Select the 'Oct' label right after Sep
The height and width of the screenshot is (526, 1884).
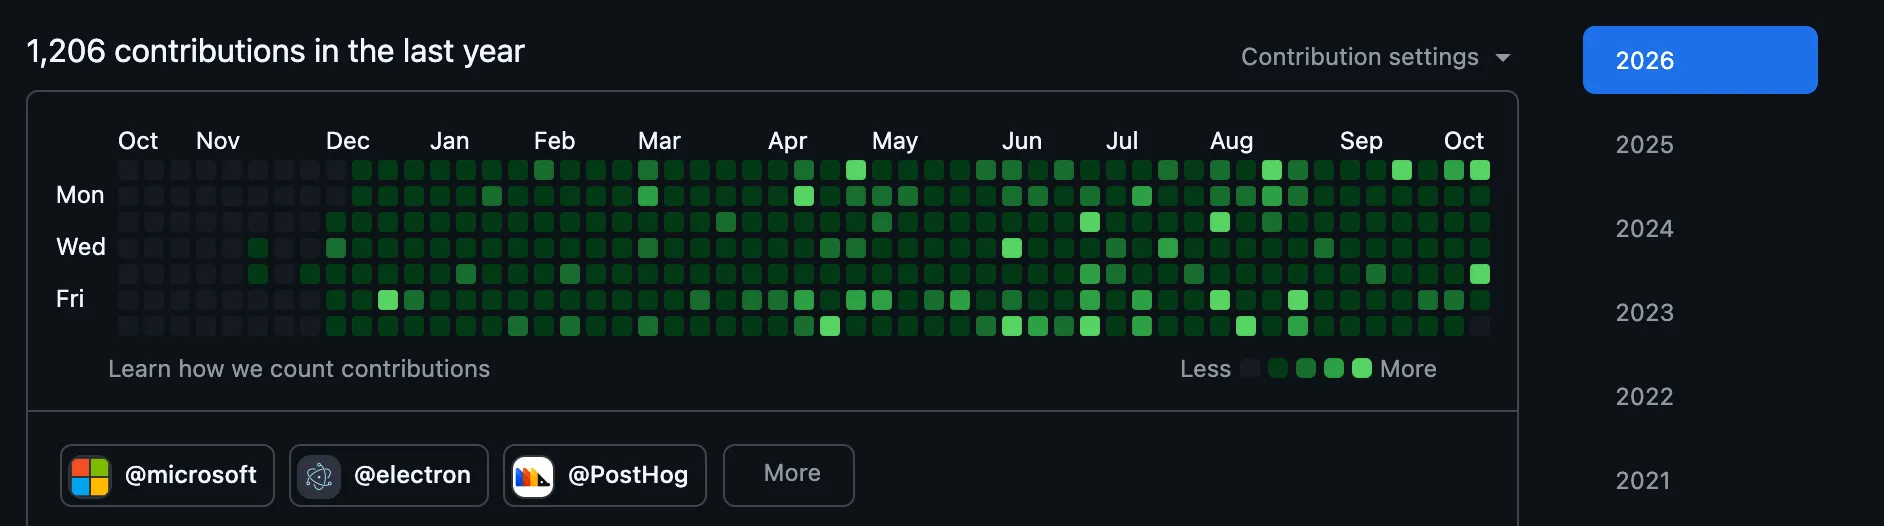pos(1464,141)
